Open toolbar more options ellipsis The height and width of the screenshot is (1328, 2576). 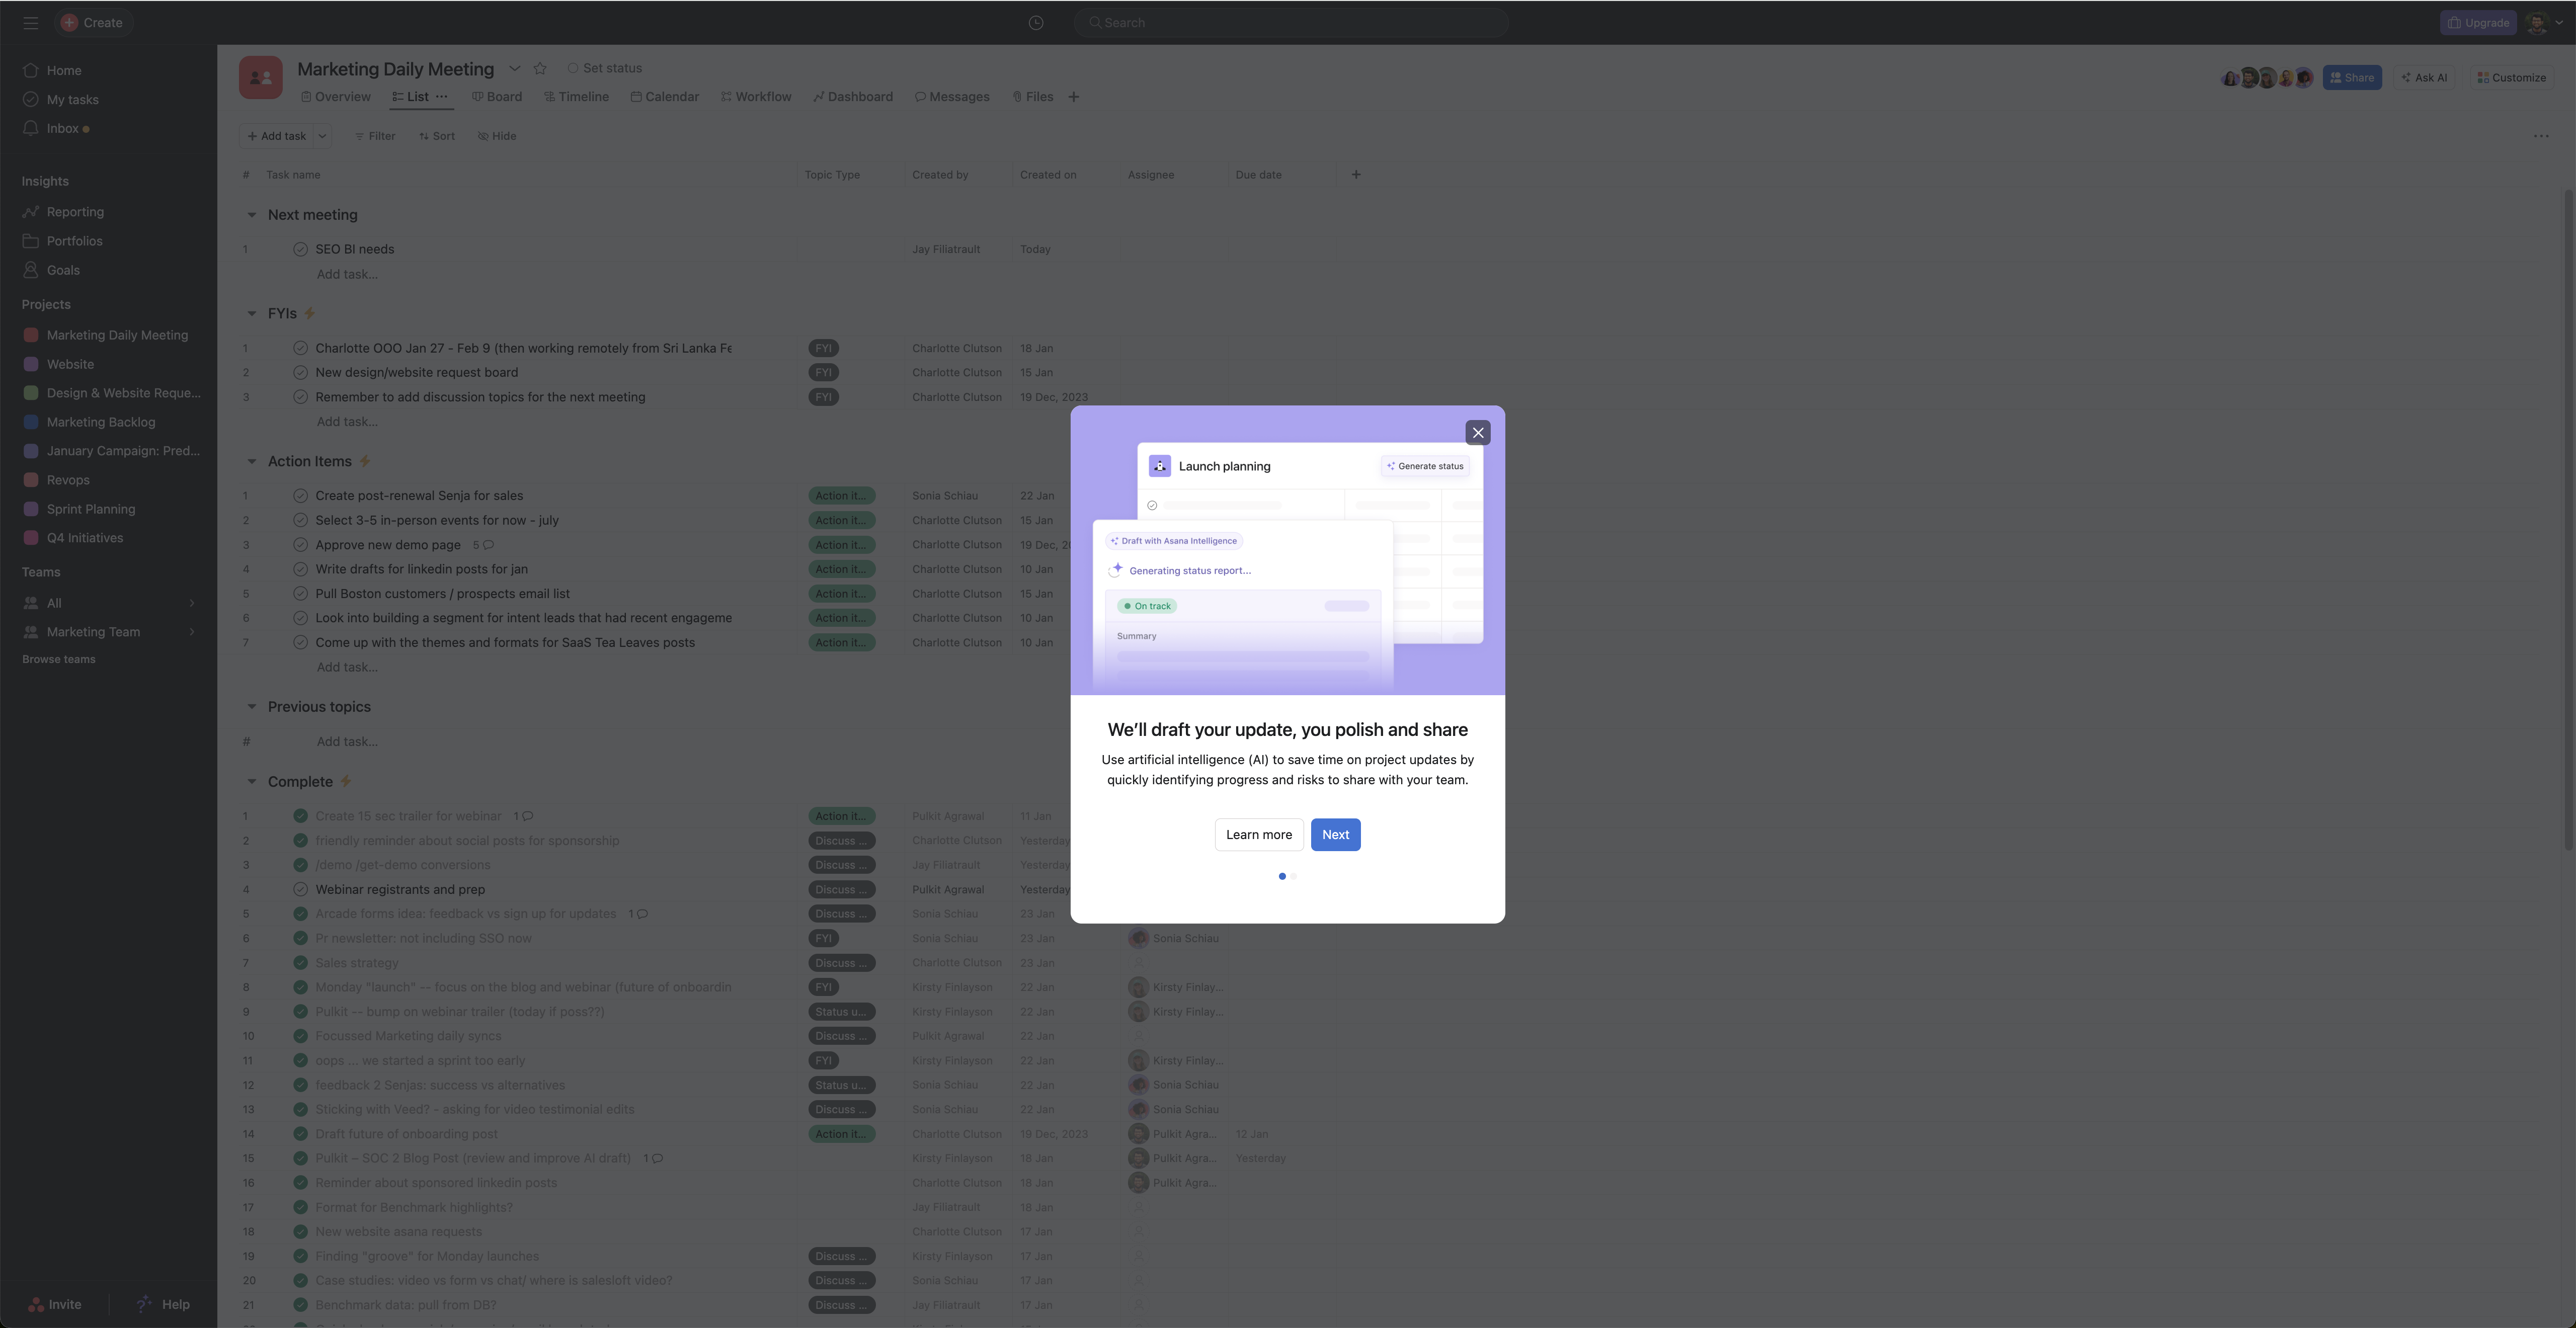pyautogui.click(x=2541, y=136)
